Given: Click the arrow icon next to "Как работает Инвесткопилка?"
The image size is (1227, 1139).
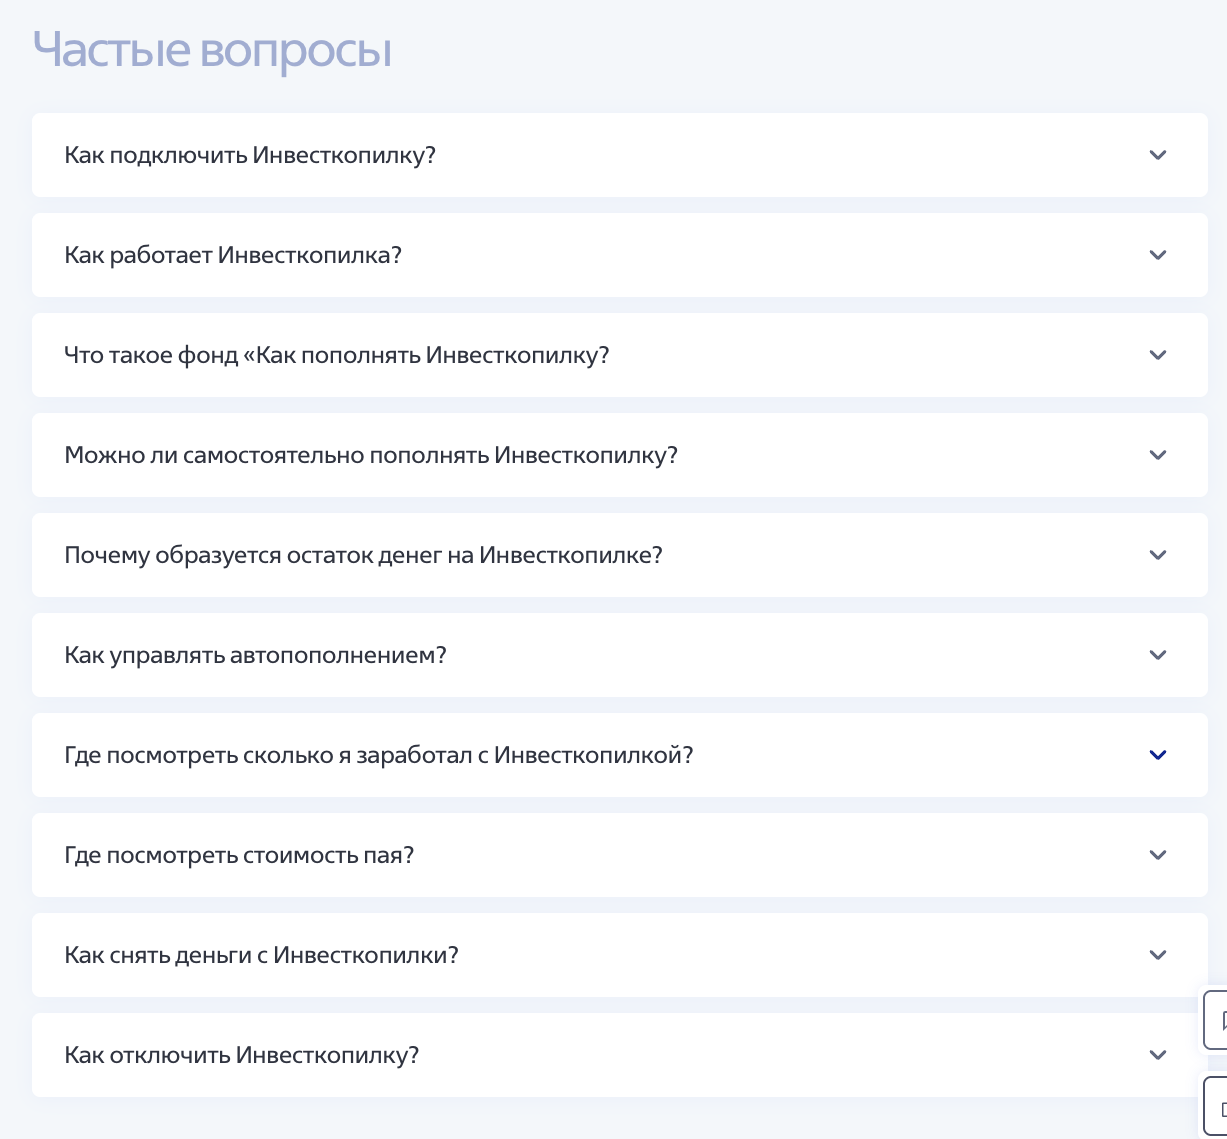Looking at the screenshot, I should click(1158, 255).
